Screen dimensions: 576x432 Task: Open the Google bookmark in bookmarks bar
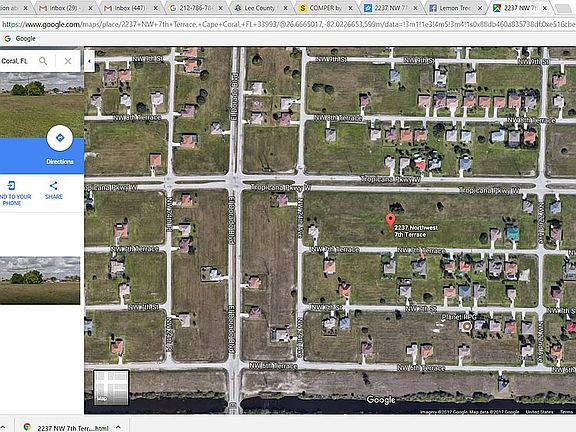[20, 39]
